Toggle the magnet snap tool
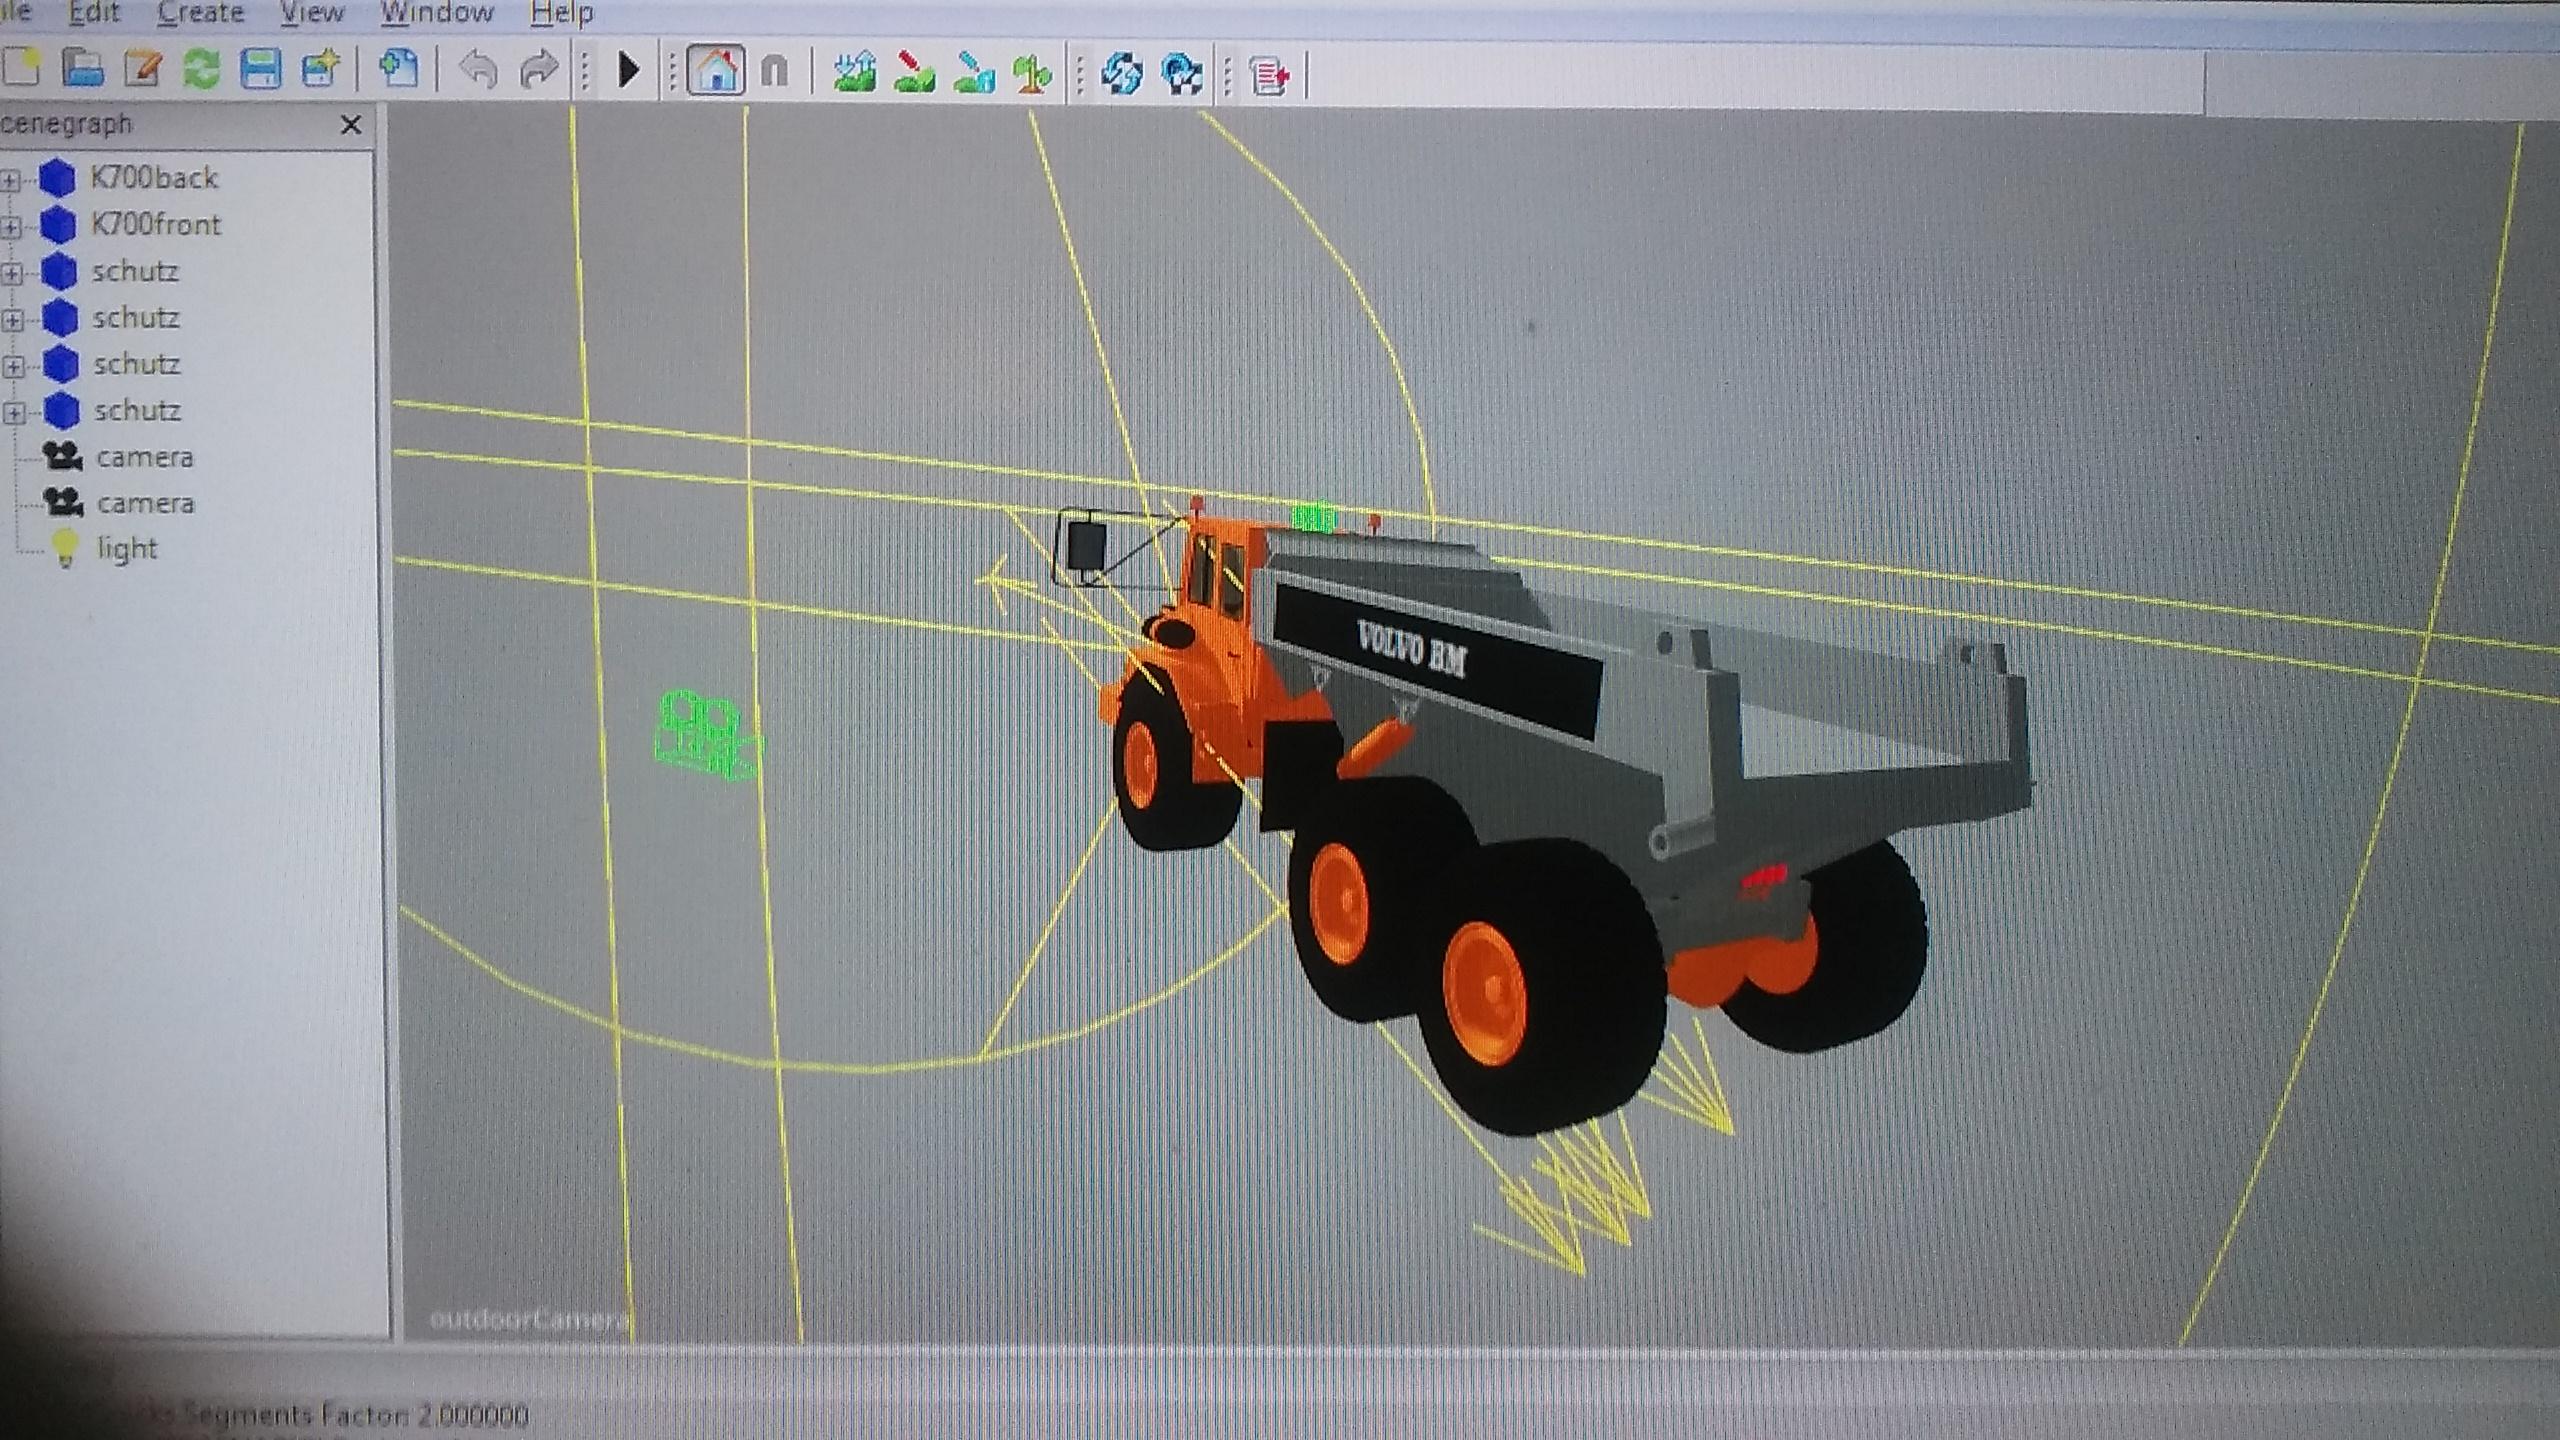2560x1440 pixels. pyautogui.click(x=775, y=72)
